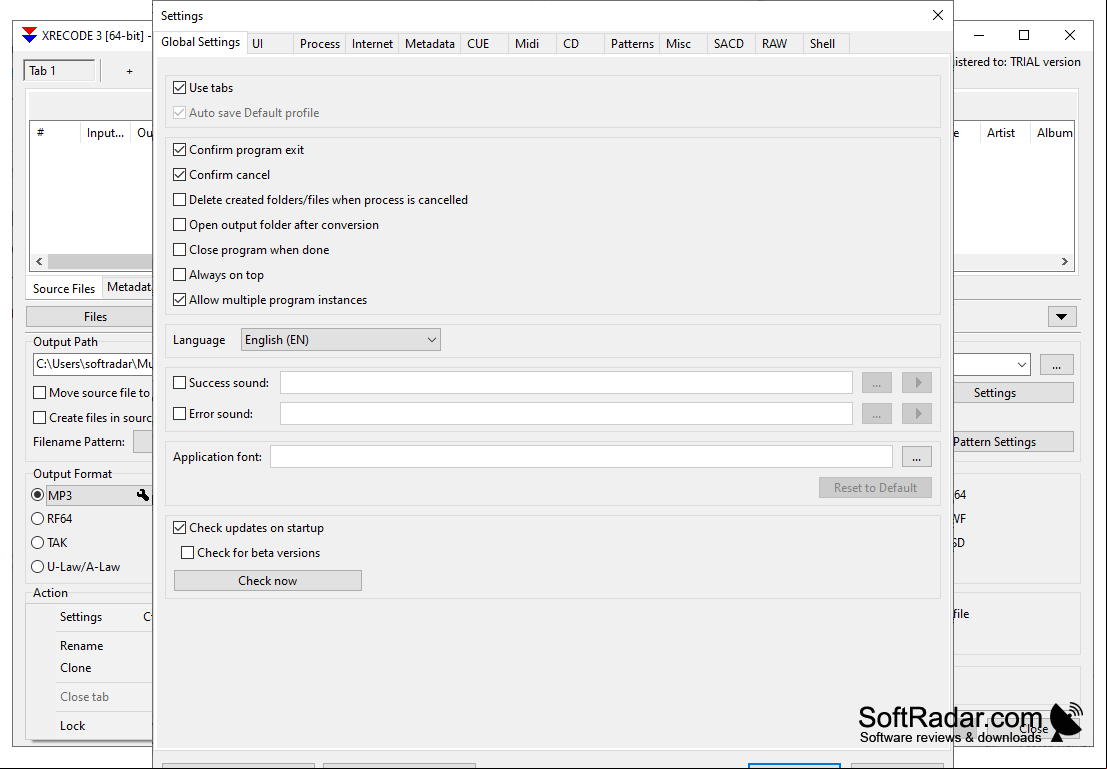Browse for Success sound file

point(877,383)
